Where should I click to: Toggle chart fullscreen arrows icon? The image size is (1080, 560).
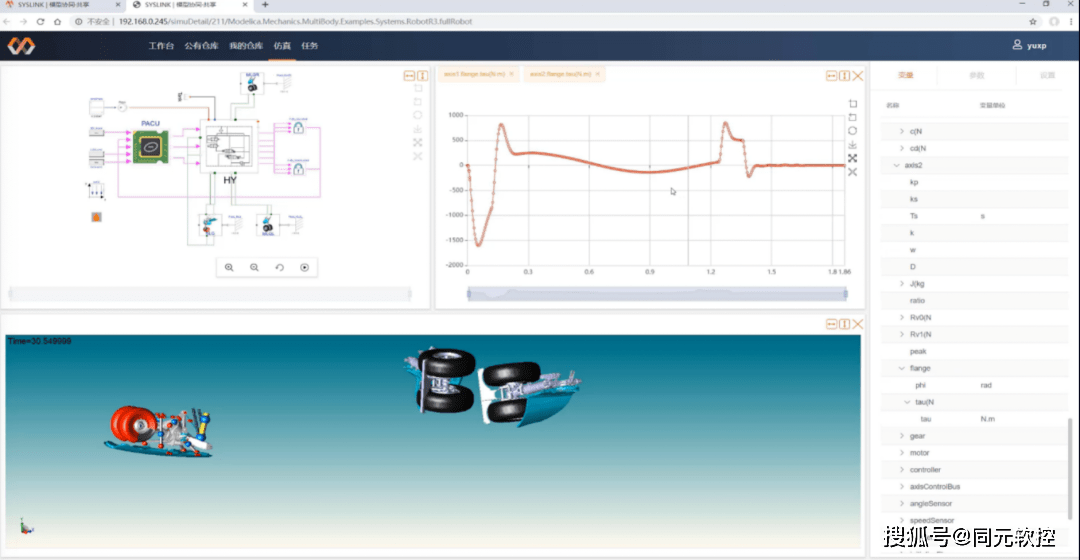click(853, 158)
